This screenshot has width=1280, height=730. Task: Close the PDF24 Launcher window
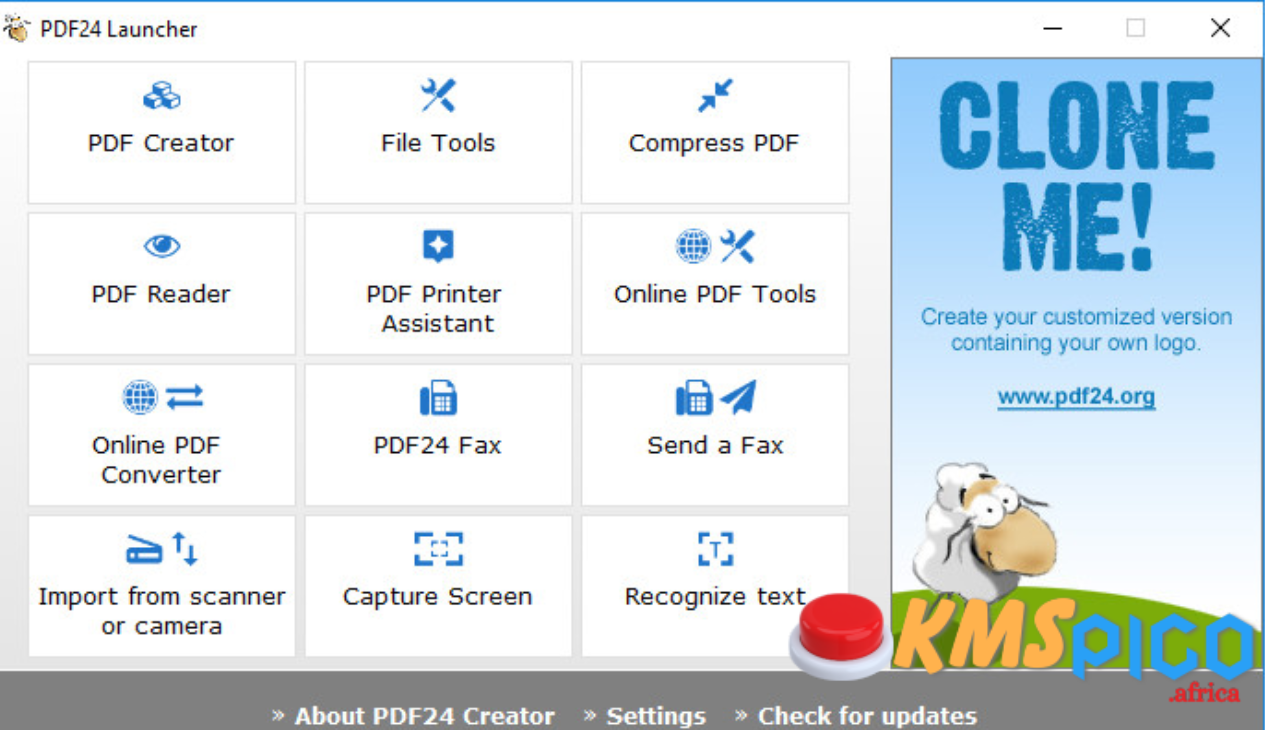tap(1220, 28)
